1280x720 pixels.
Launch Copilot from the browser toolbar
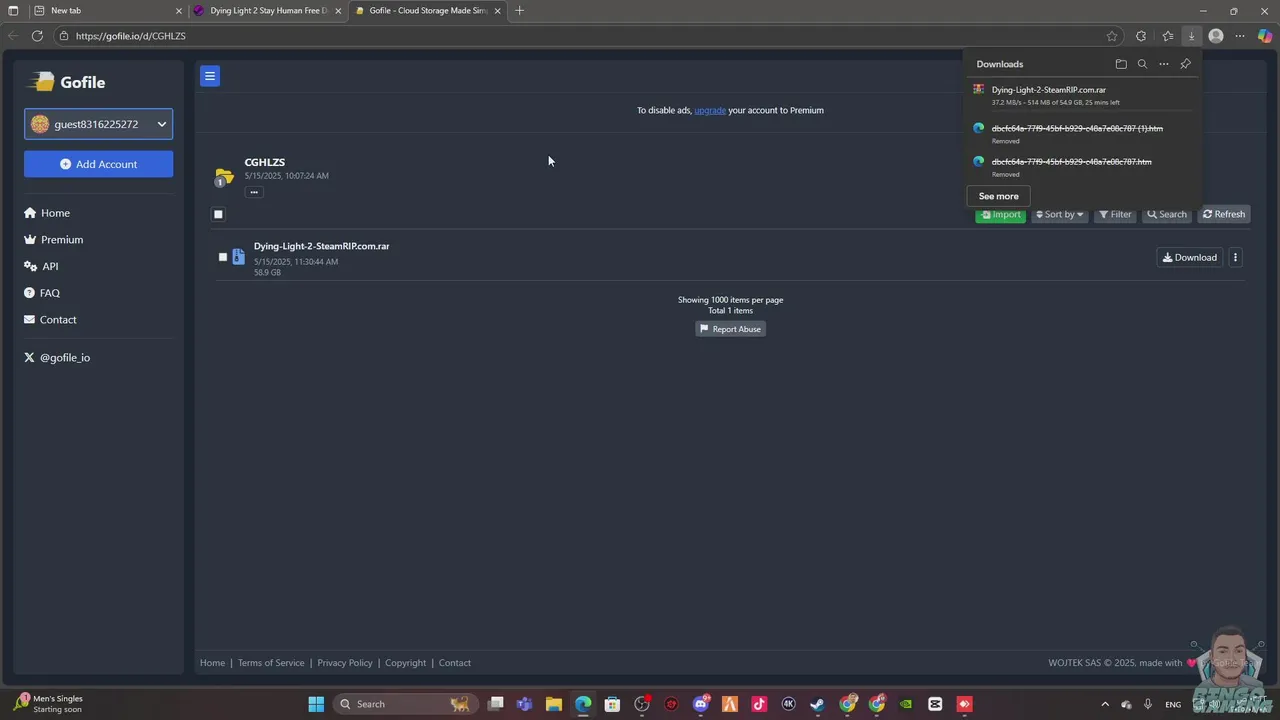click(x=1265, y=36)
